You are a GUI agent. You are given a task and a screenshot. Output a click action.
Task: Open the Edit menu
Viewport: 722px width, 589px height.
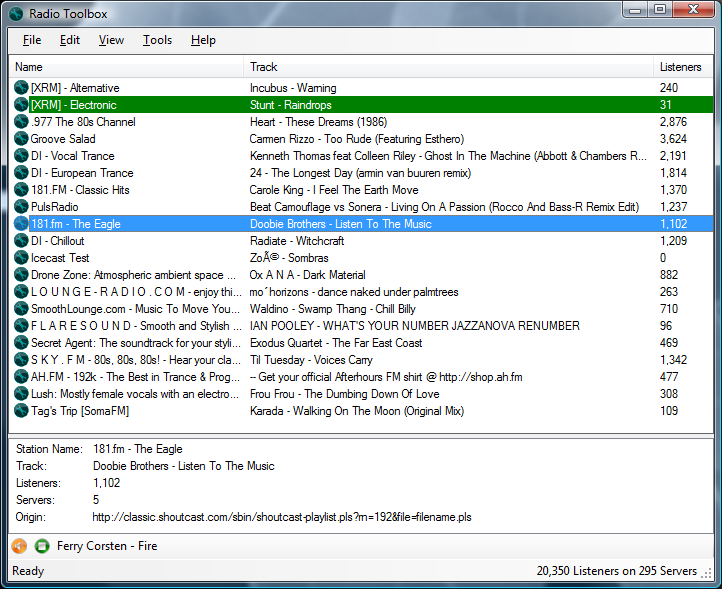[70, 40]
